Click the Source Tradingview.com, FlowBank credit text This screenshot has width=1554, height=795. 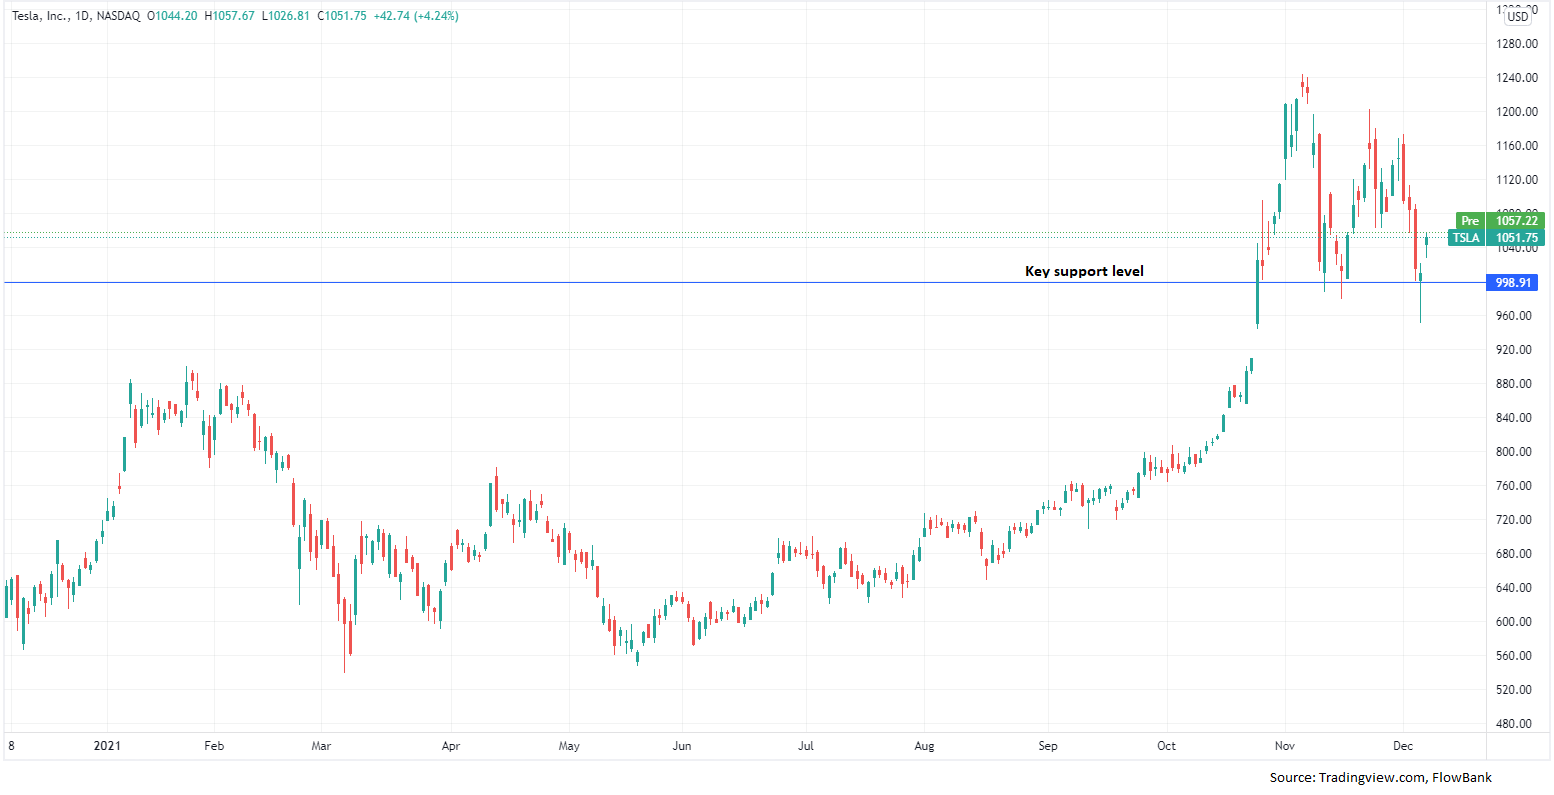click(x=1380, y=777)
